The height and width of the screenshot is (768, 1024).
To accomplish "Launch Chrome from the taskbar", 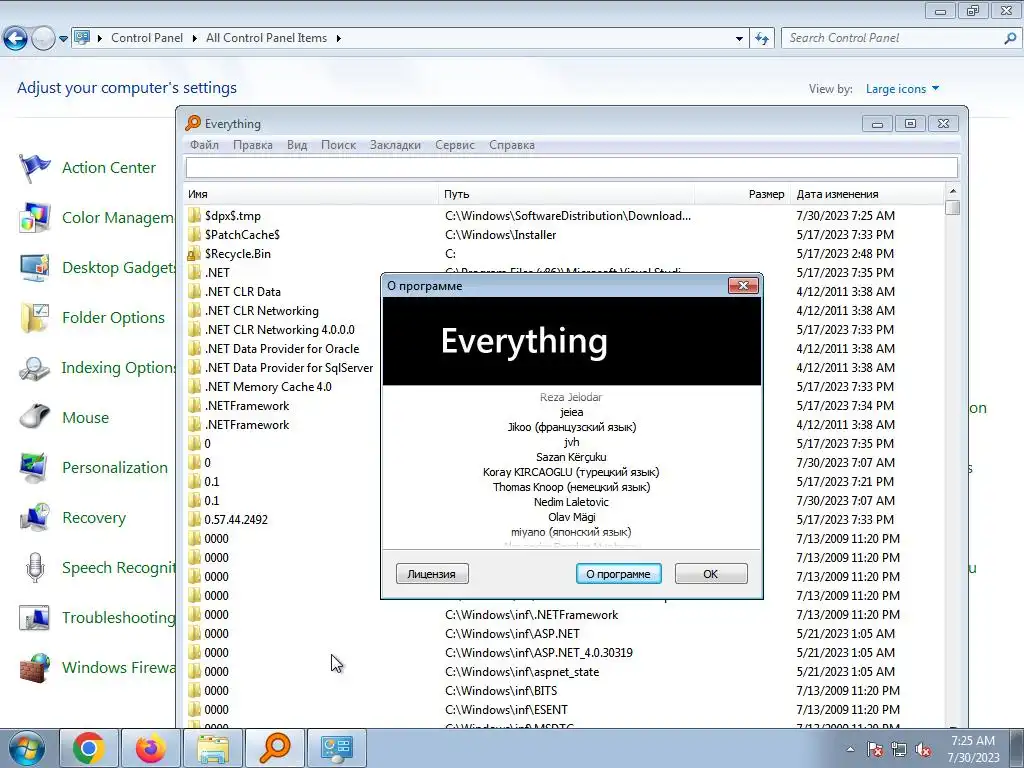I will [x=89, y=748].
